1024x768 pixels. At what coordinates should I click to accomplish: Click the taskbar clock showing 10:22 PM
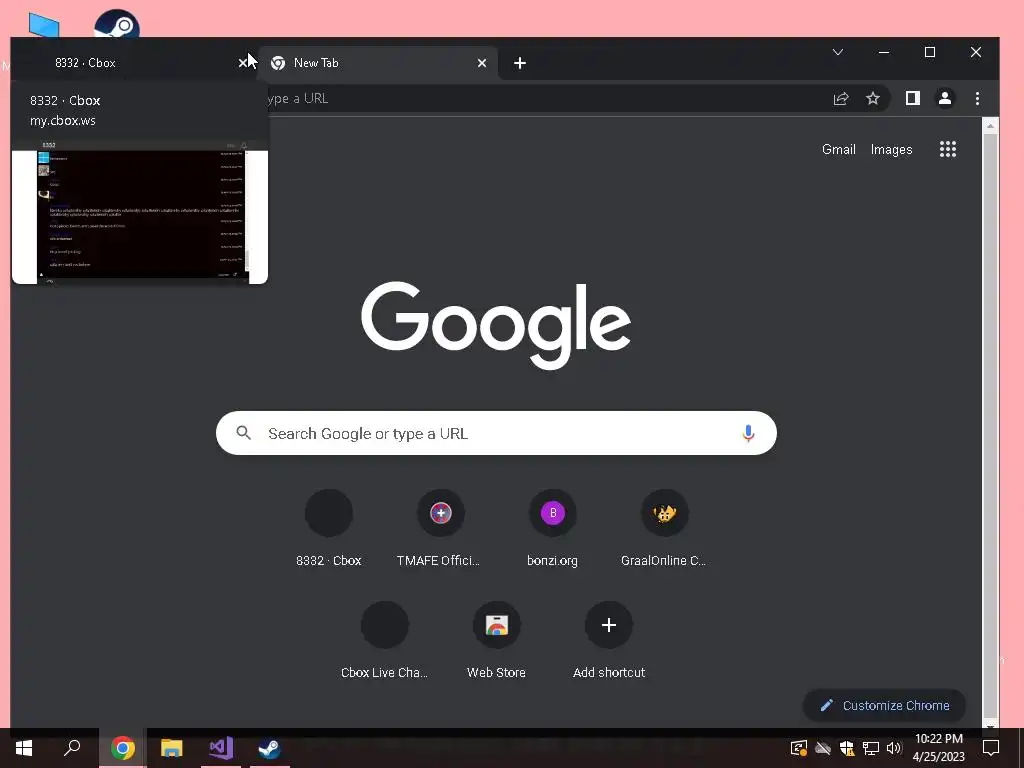938,748
